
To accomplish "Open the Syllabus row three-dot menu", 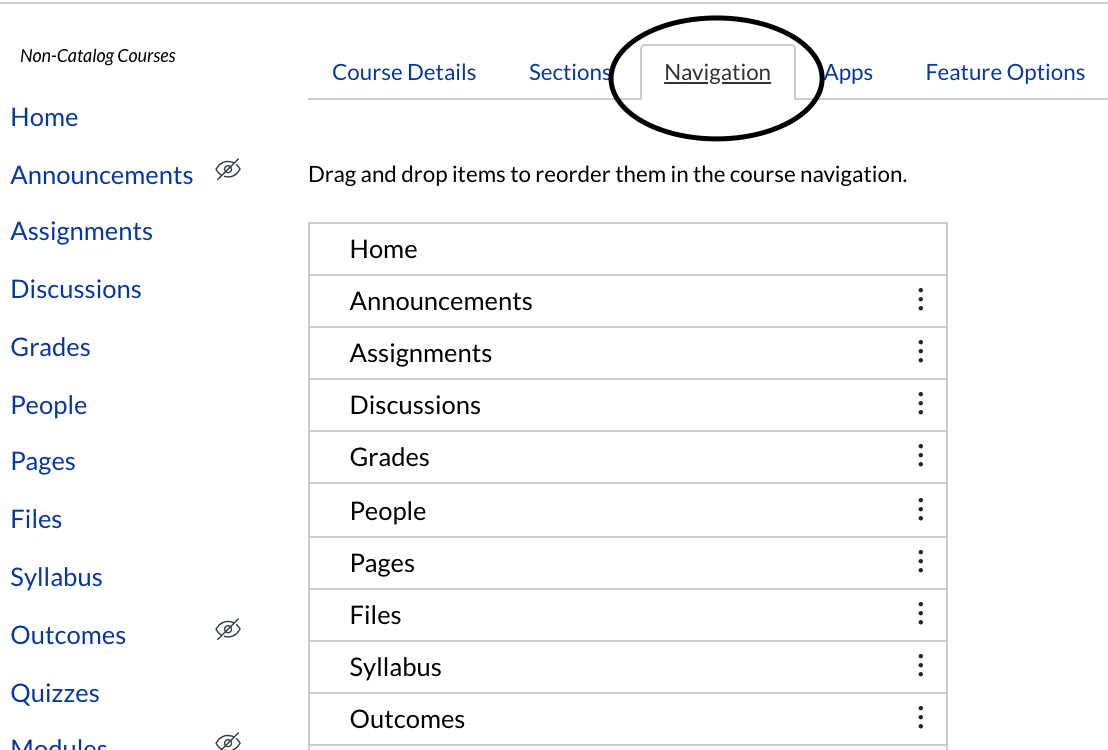I will (x=920, y=666).
